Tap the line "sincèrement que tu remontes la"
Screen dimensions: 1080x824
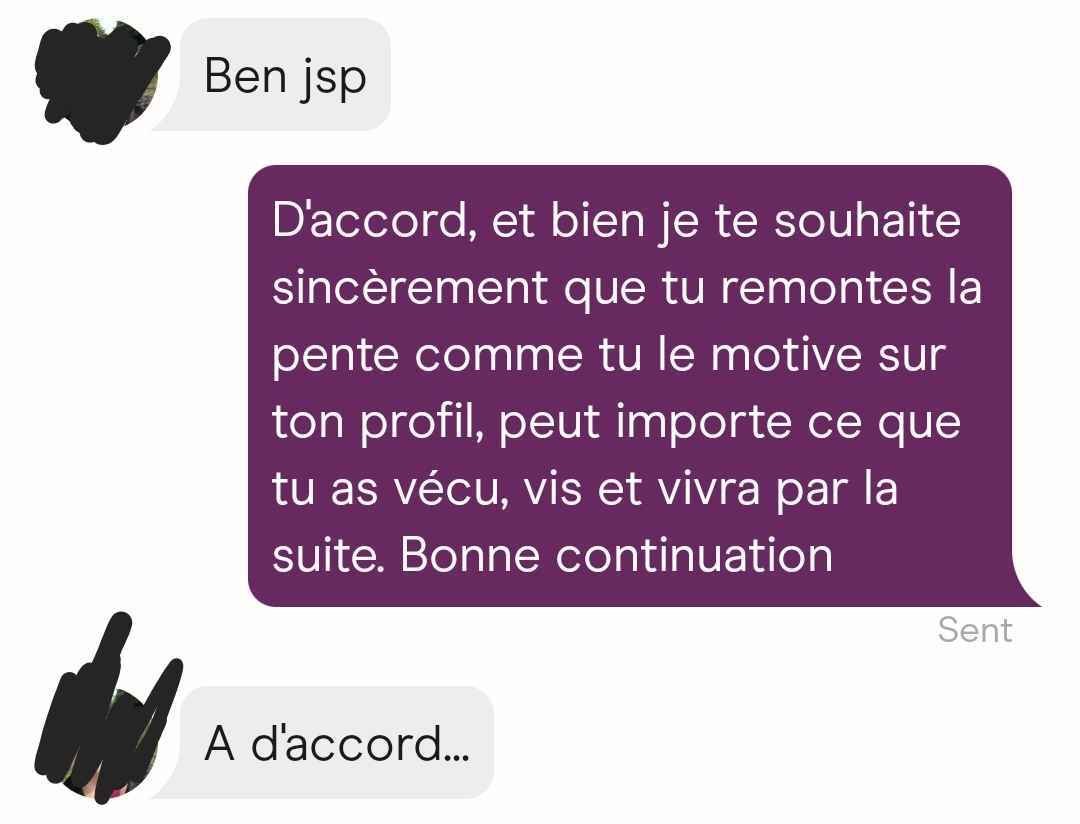point(627,288)
